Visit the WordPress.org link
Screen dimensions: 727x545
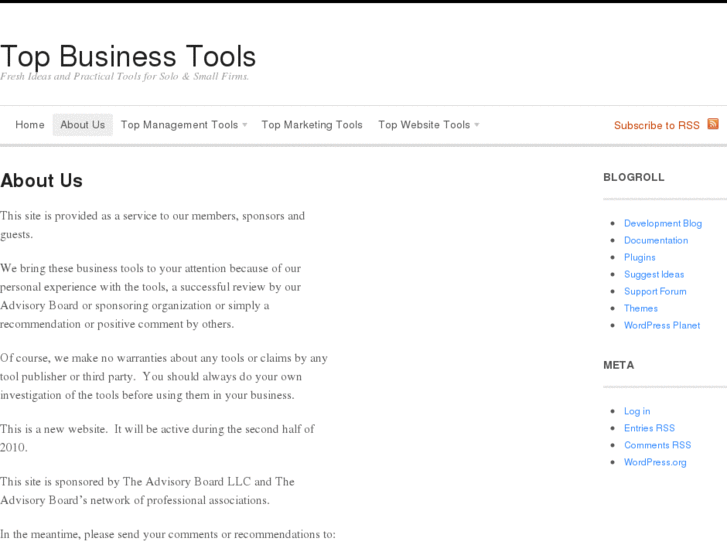click(655, 462)
